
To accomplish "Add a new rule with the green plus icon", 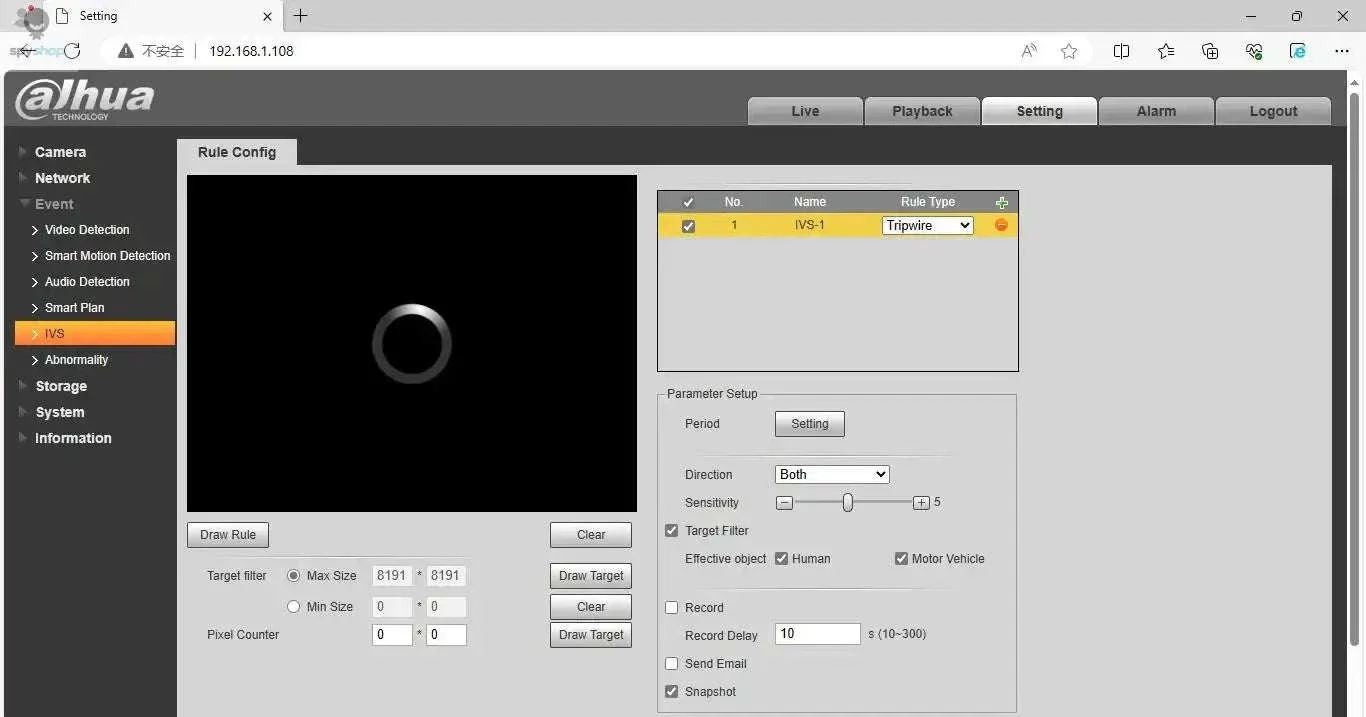I will [1001, 202].
